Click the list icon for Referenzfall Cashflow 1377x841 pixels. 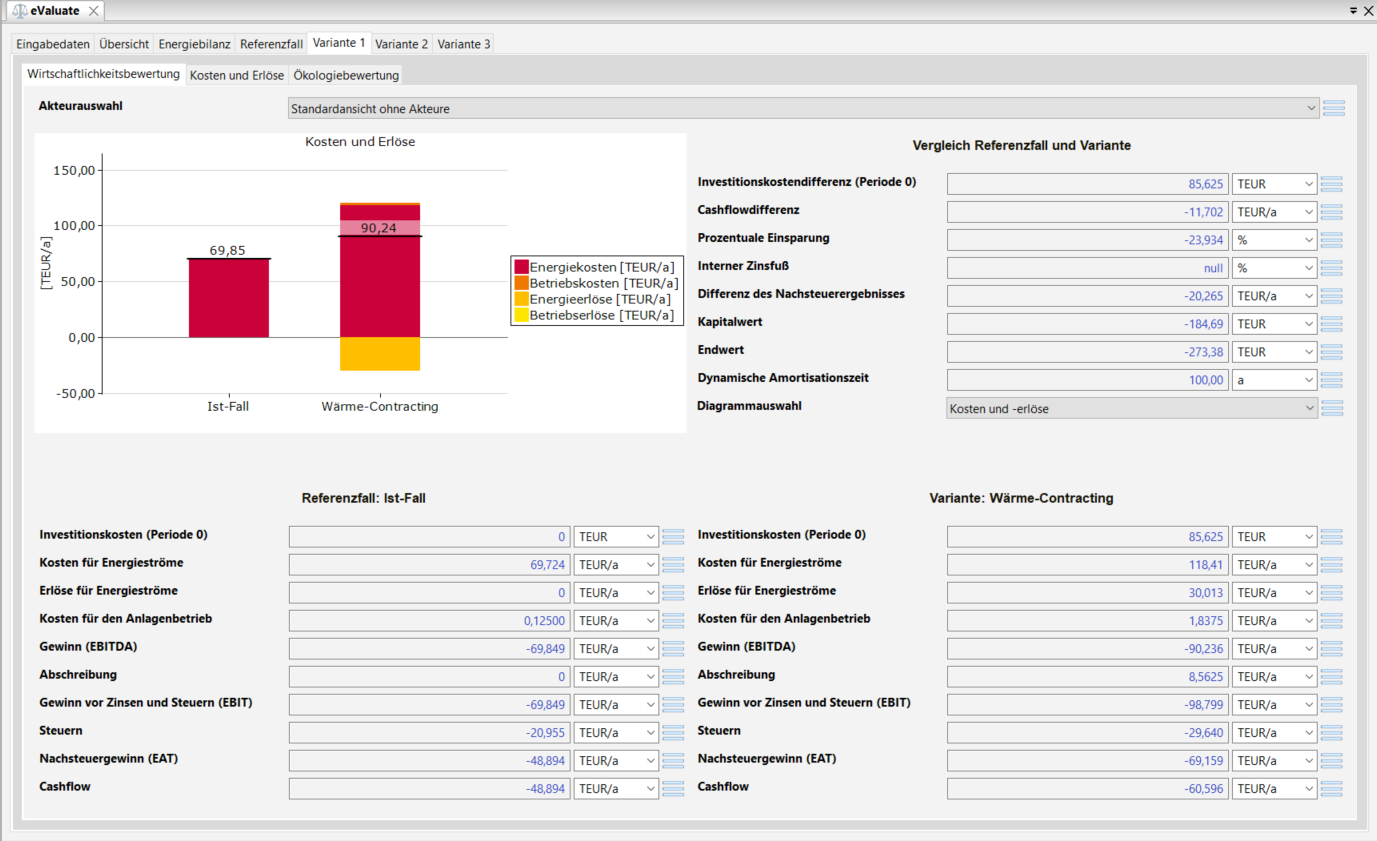[x=673, y=789]
